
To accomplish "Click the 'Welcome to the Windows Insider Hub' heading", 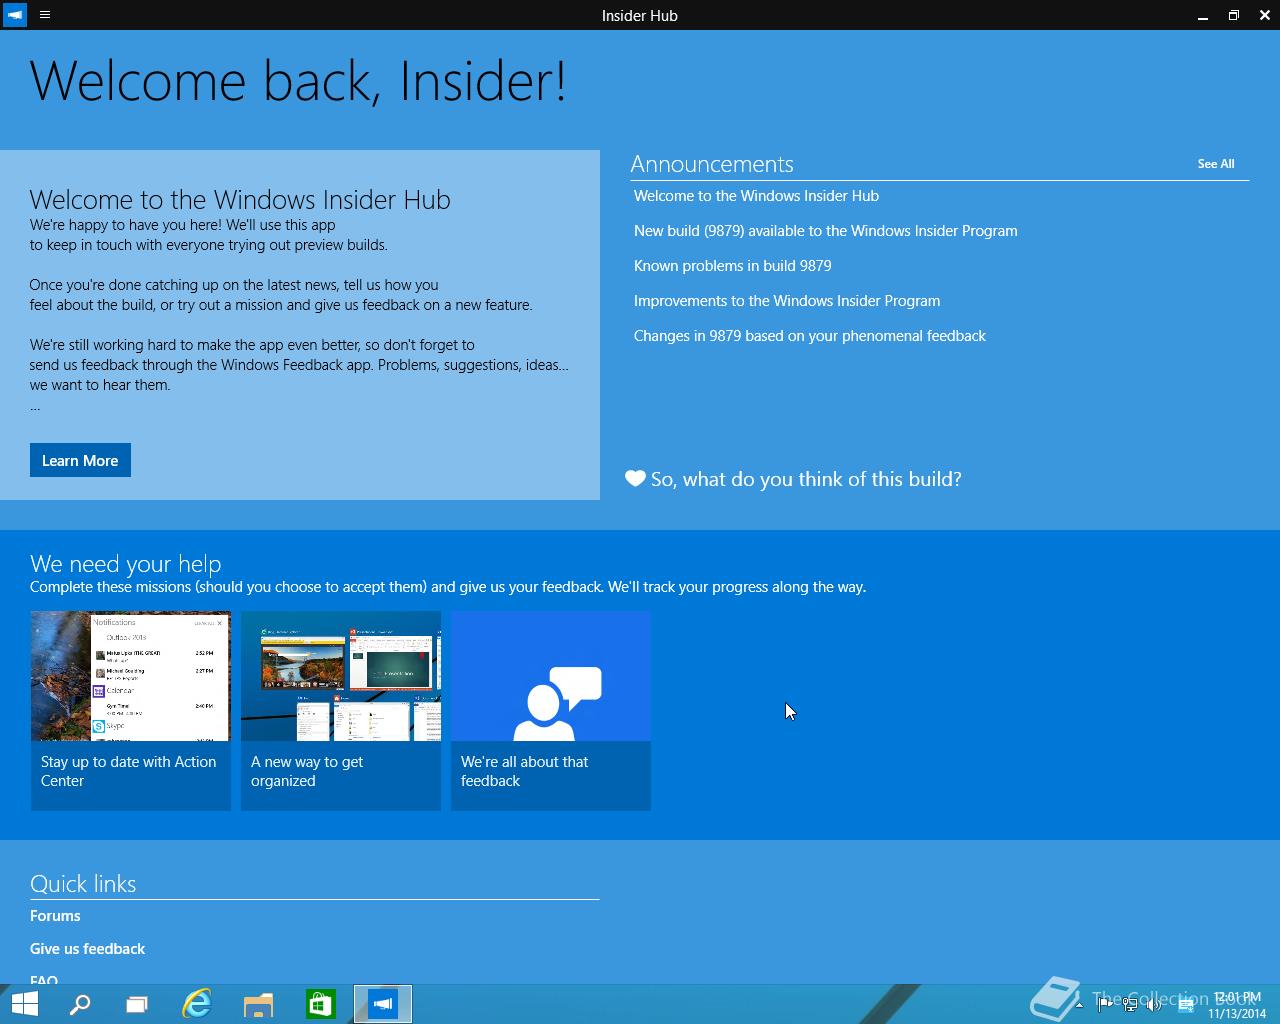I will (240, 199).
